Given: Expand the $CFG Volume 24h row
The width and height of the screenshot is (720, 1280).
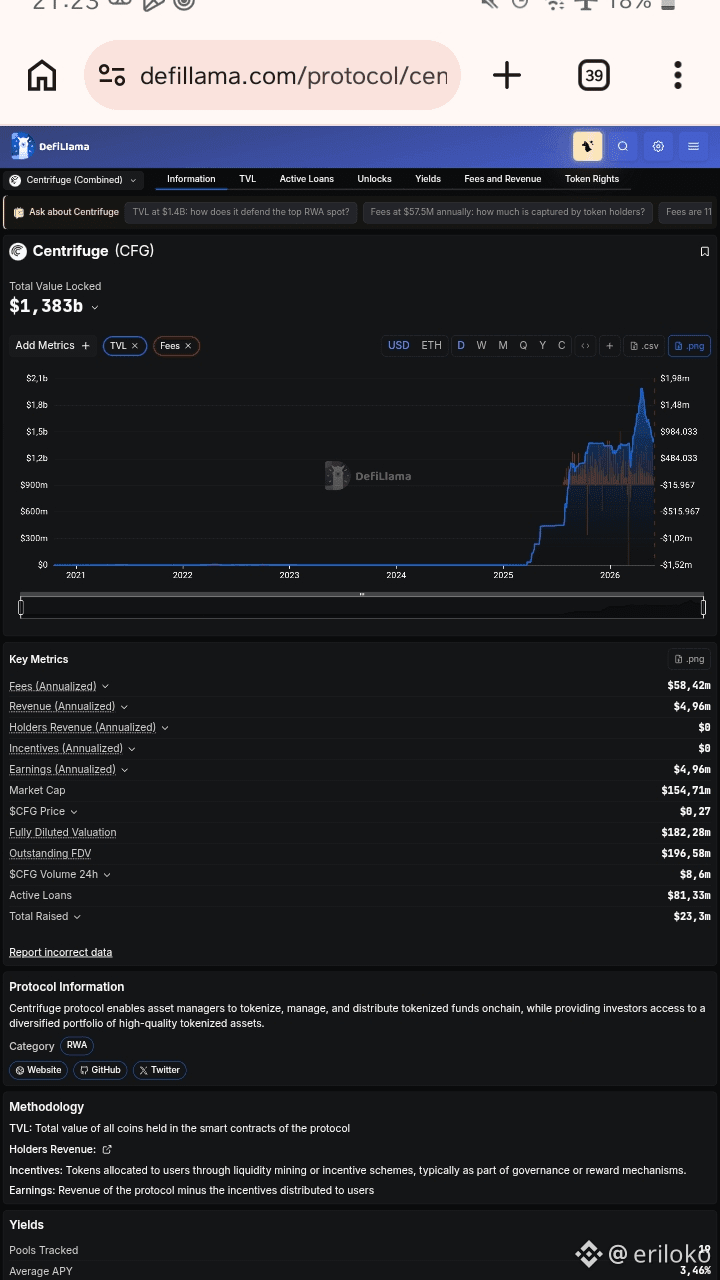Looking at the screenshot, I should 60,875.
